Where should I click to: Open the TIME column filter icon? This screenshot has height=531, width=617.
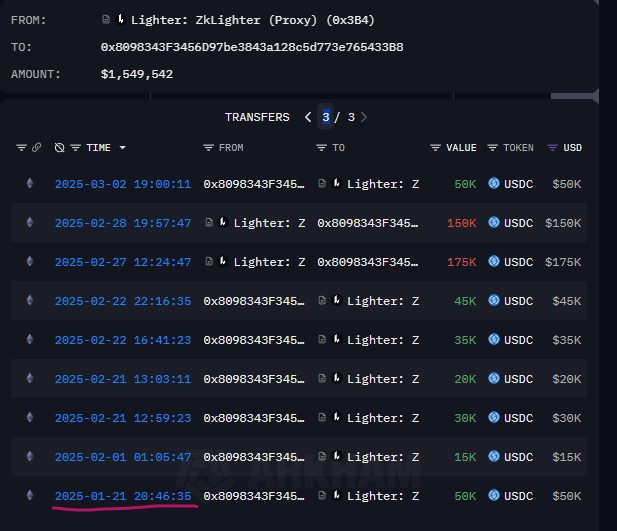76,148
